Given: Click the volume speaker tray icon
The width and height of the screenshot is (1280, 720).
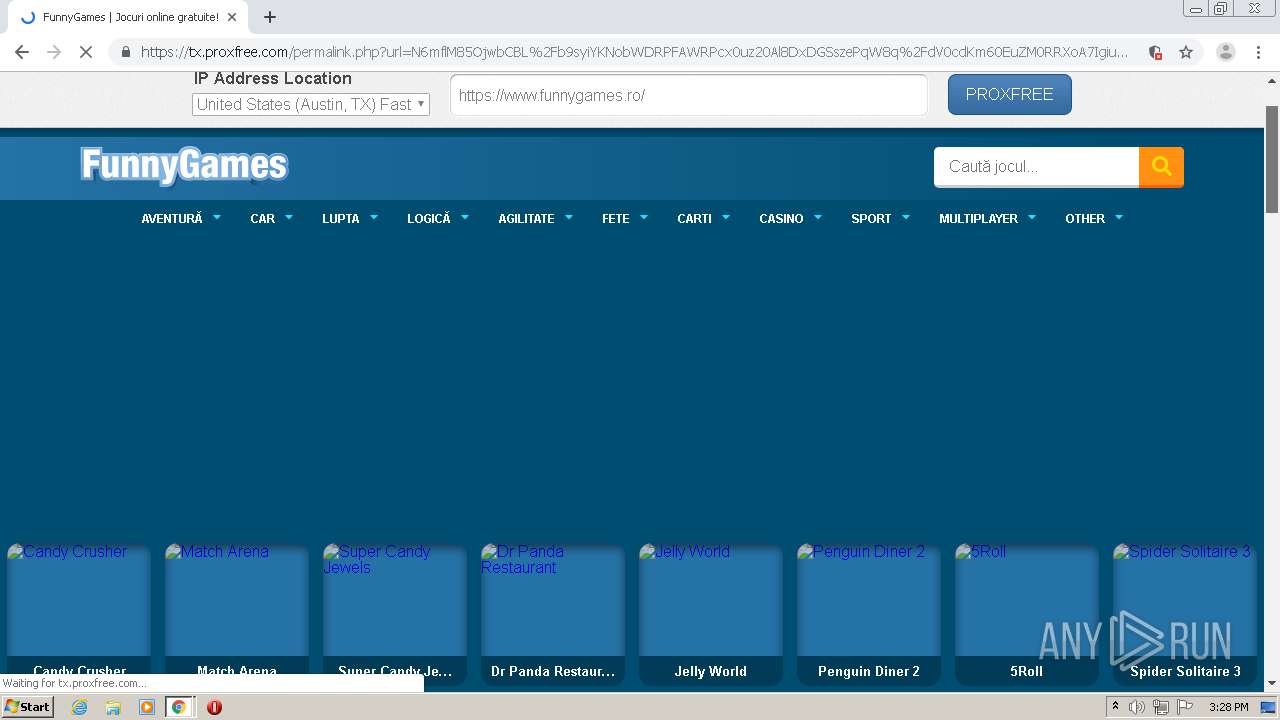Looking at the screenshot, I should click(1137, 707).
